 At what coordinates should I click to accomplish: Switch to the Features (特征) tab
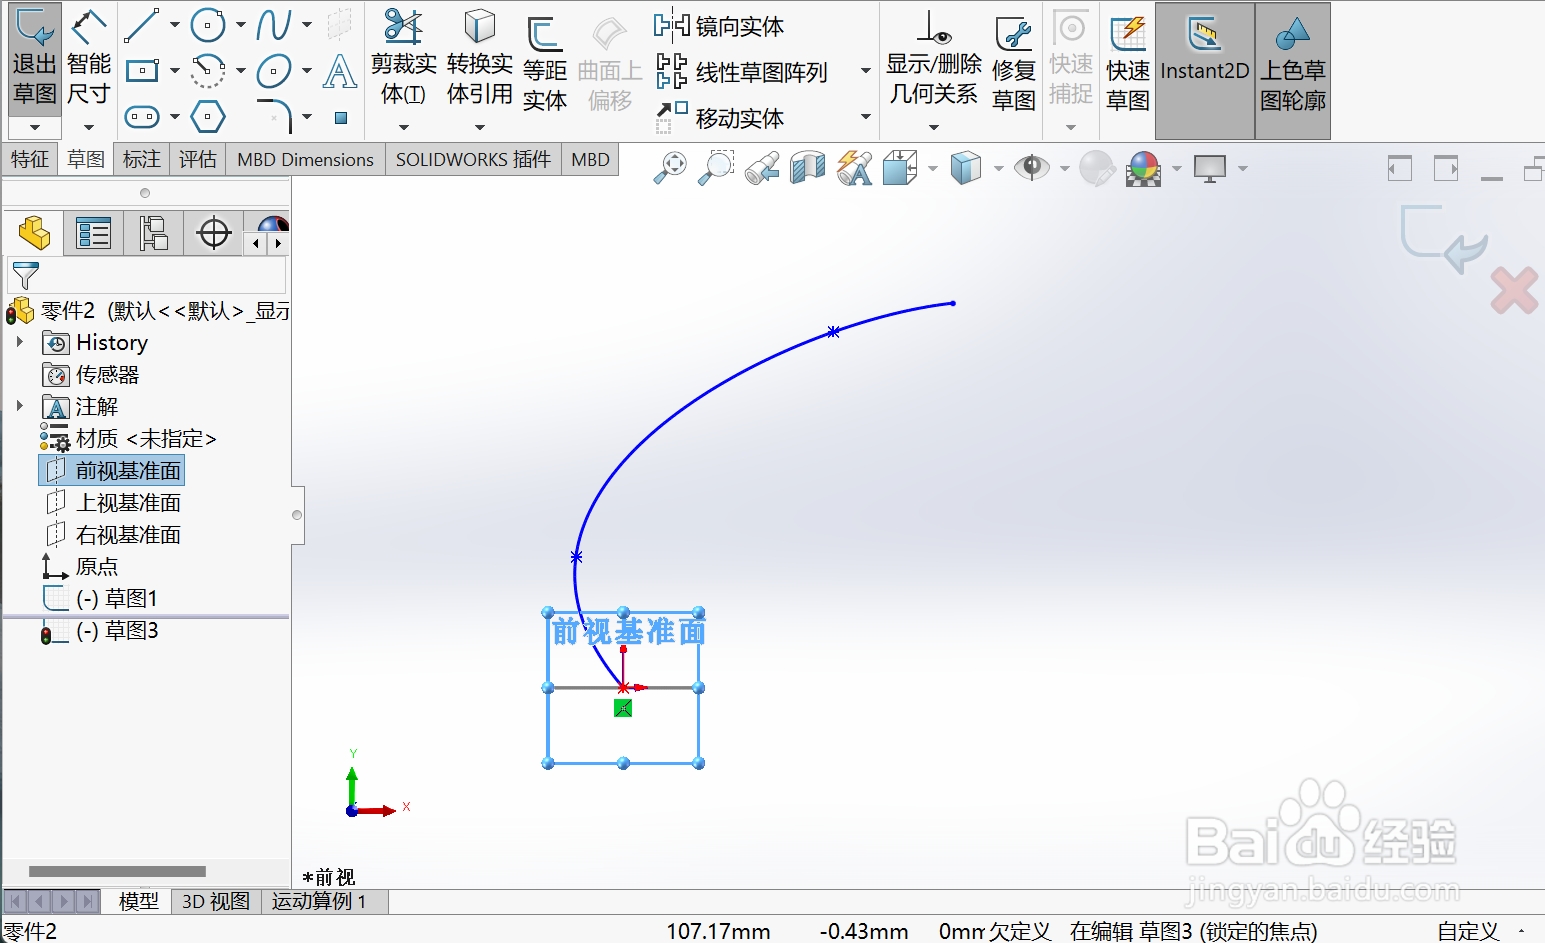click(30, 159)
